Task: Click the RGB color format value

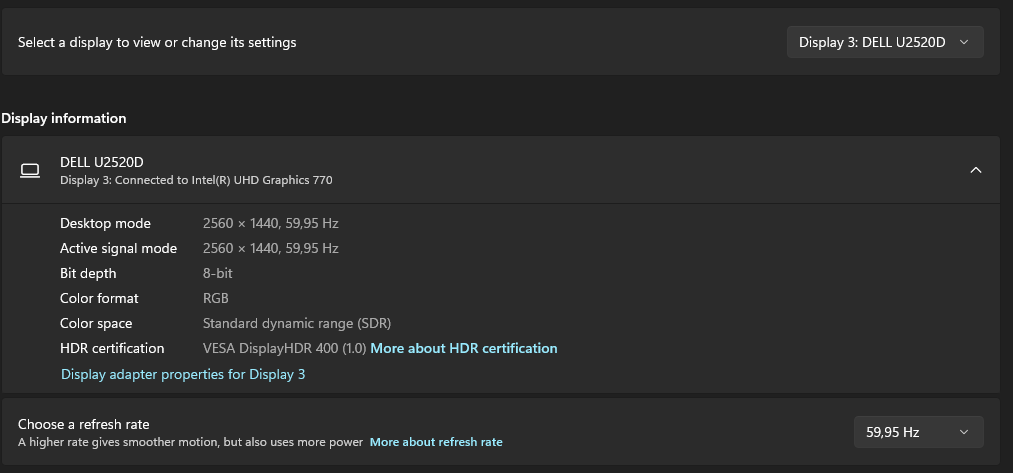Action: tap(216, 299)
